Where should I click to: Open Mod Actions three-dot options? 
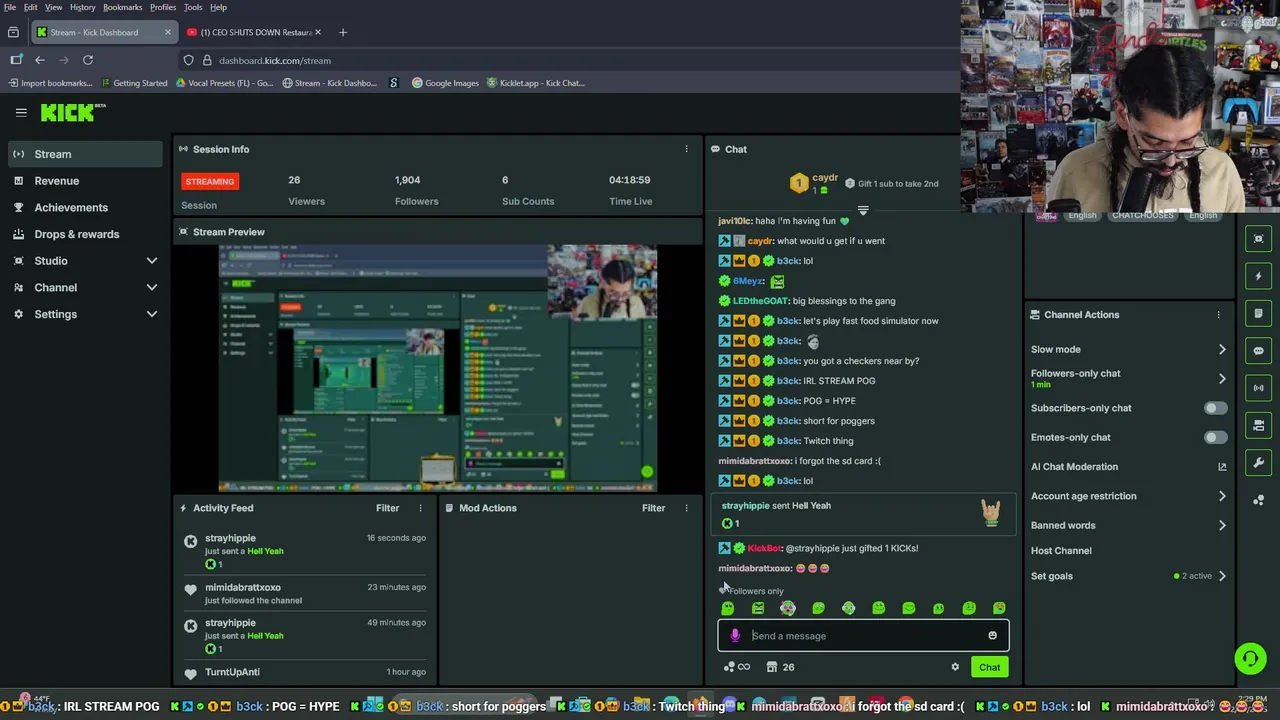686,508
